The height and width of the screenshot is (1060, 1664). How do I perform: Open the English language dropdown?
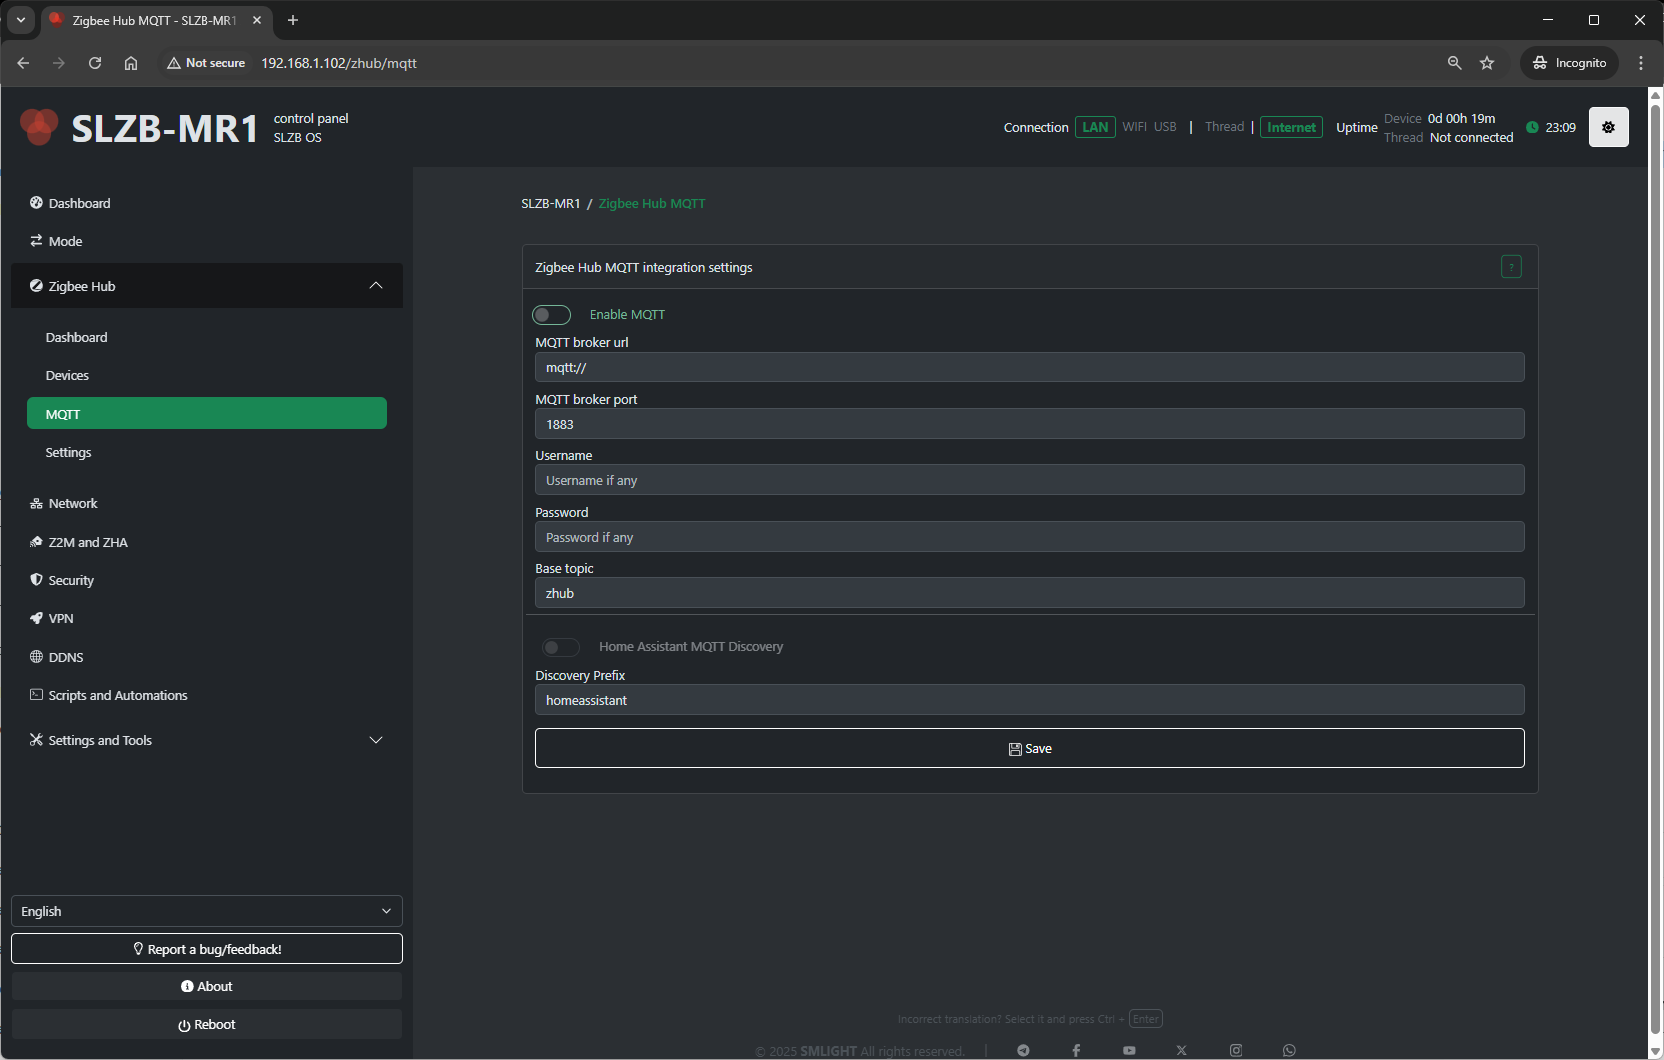click(x=207, y=911)
